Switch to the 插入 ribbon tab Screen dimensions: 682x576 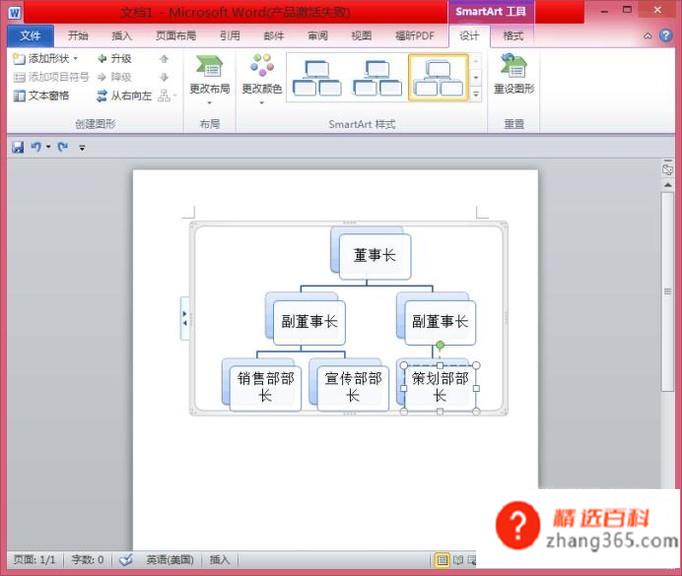[121, 36]
